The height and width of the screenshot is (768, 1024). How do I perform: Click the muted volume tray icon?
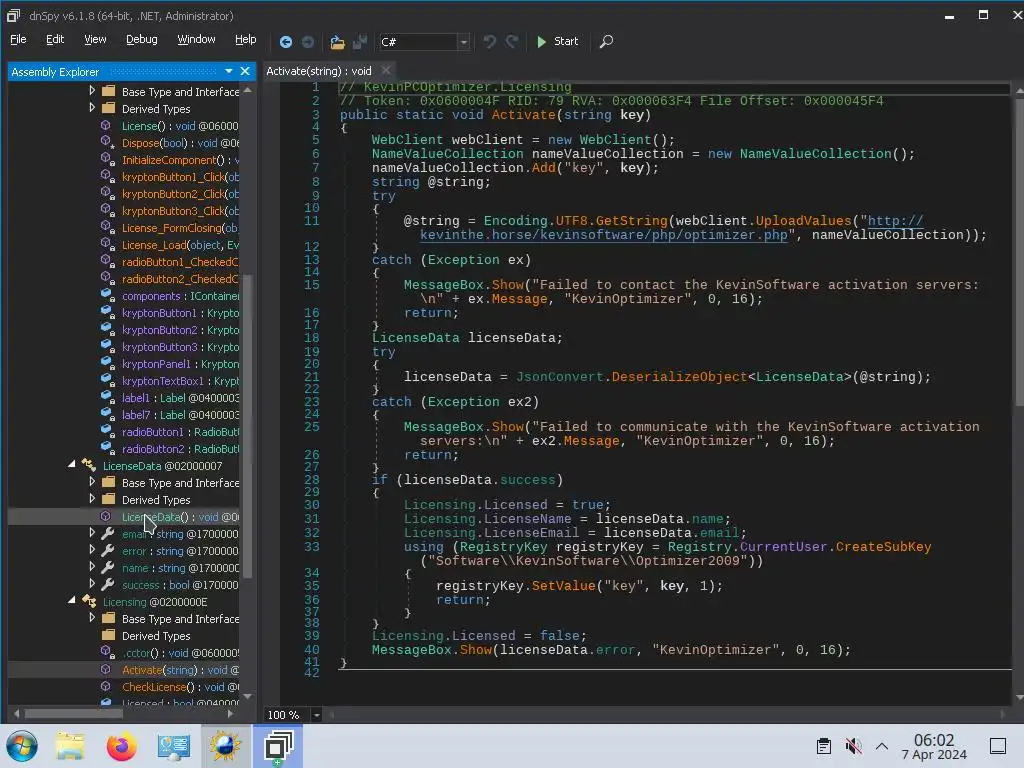click(853, 746)
